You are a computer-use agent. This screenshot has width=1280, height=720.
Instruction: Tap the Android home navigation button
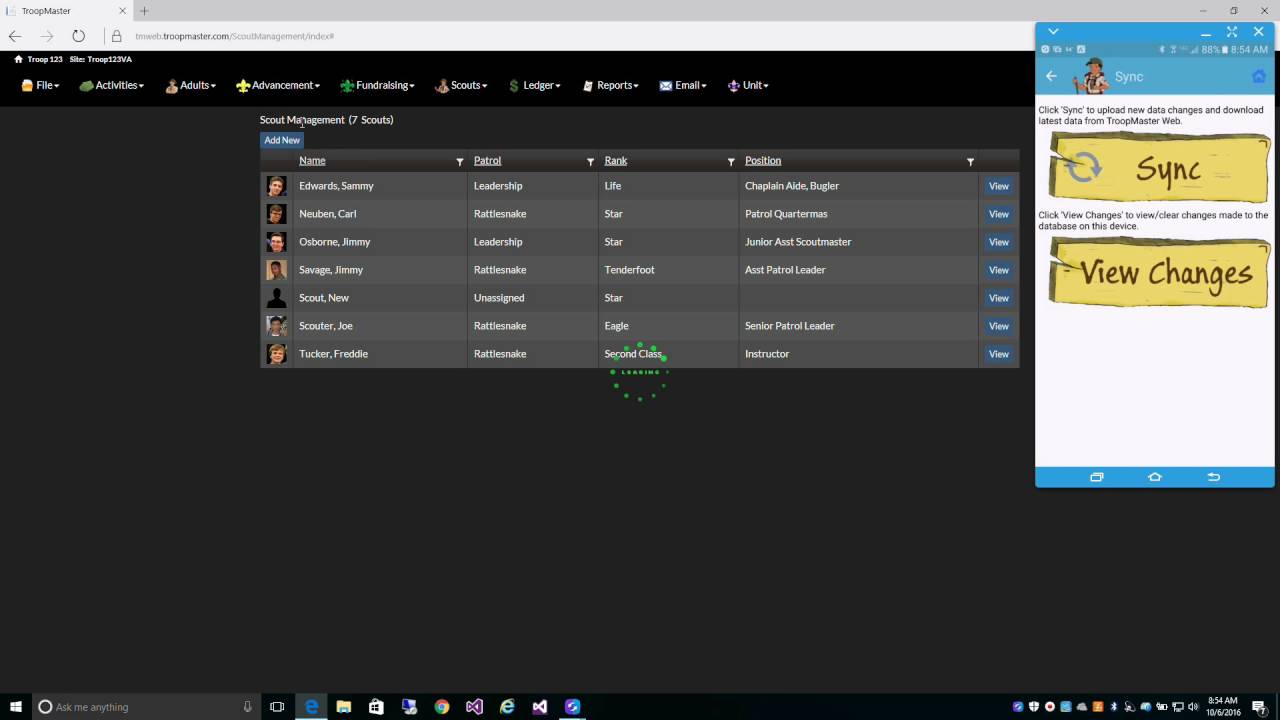click(1155, 477)
